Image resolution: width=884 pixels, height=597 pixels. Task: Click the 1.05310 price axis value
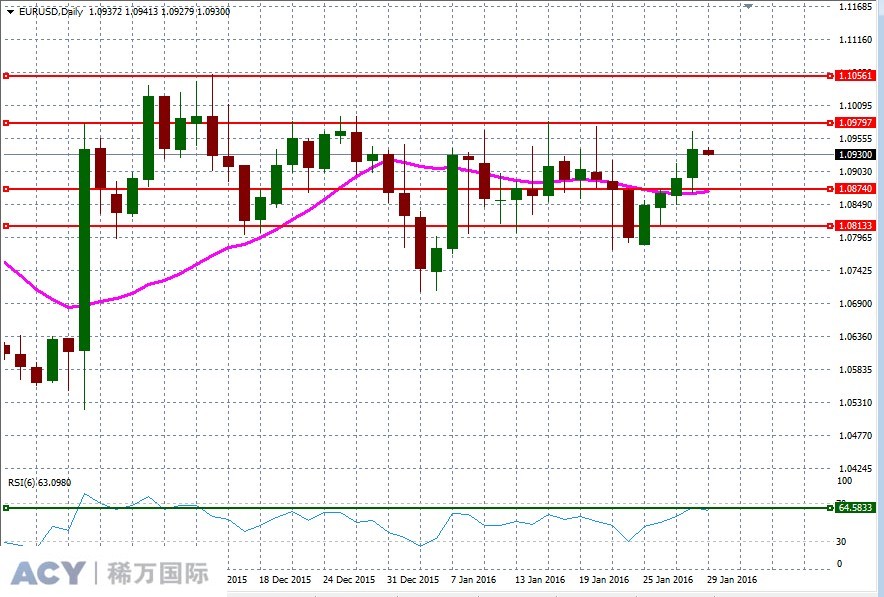(x=855, y=403)
